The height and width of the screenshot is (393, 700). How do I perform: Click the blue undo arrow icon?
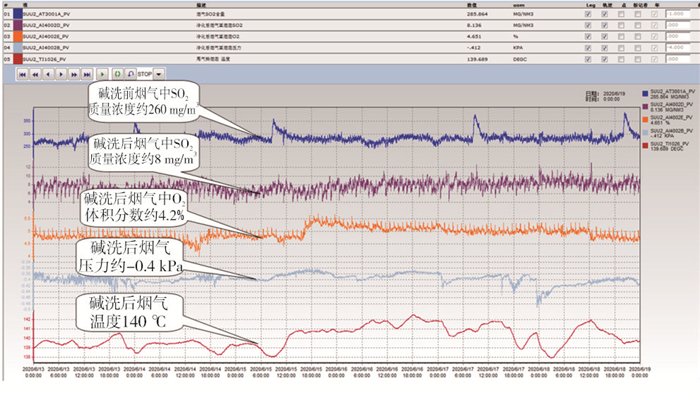coord(130,74)
